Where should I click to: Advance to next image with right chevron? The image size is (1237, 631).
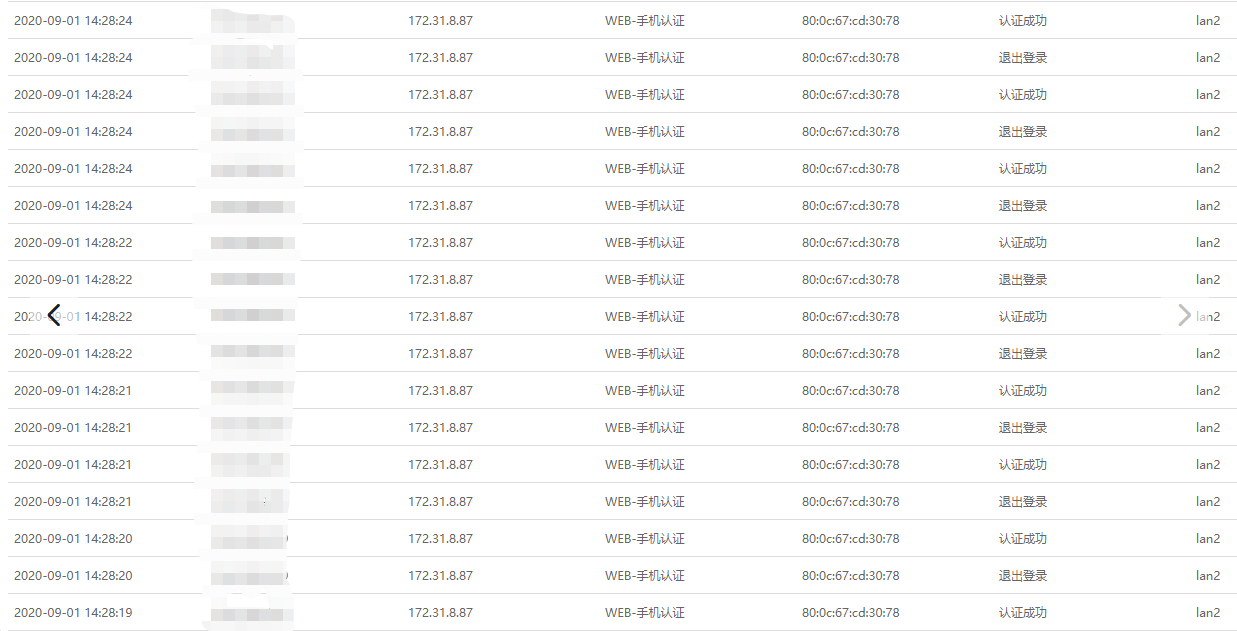tap(1184, 316)
